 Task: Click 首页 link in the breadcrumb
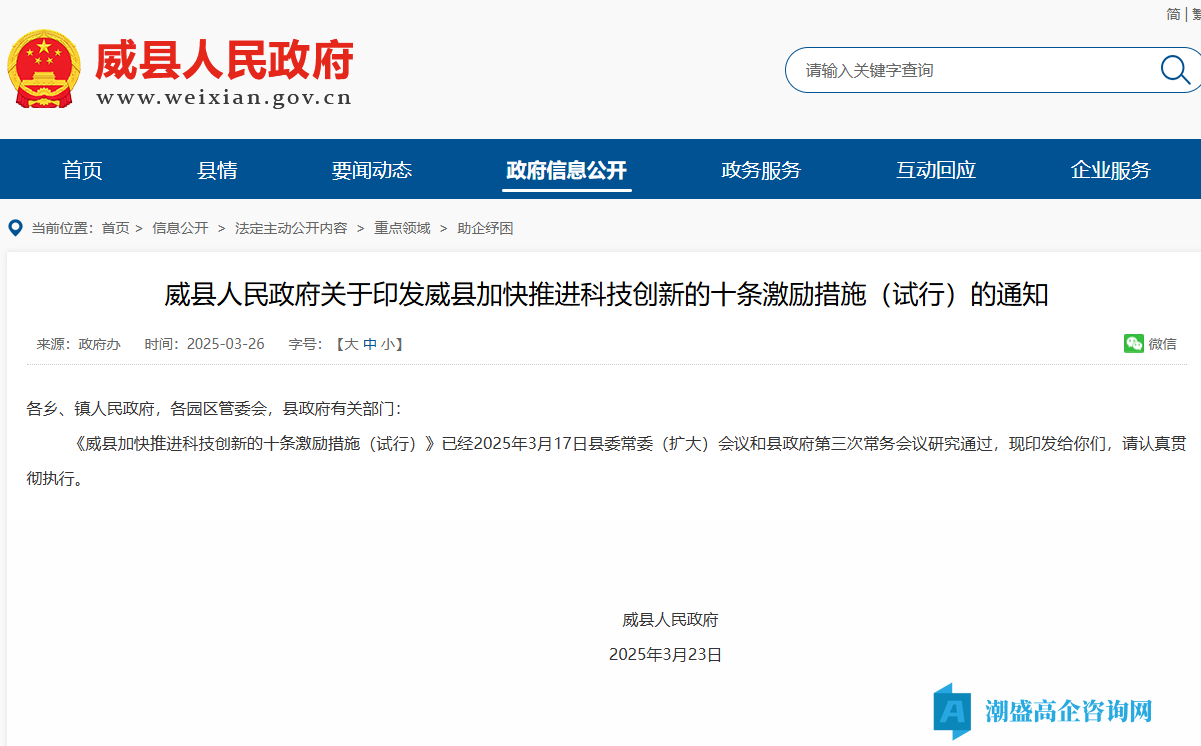pyautogui.click(x=115, y=228)
